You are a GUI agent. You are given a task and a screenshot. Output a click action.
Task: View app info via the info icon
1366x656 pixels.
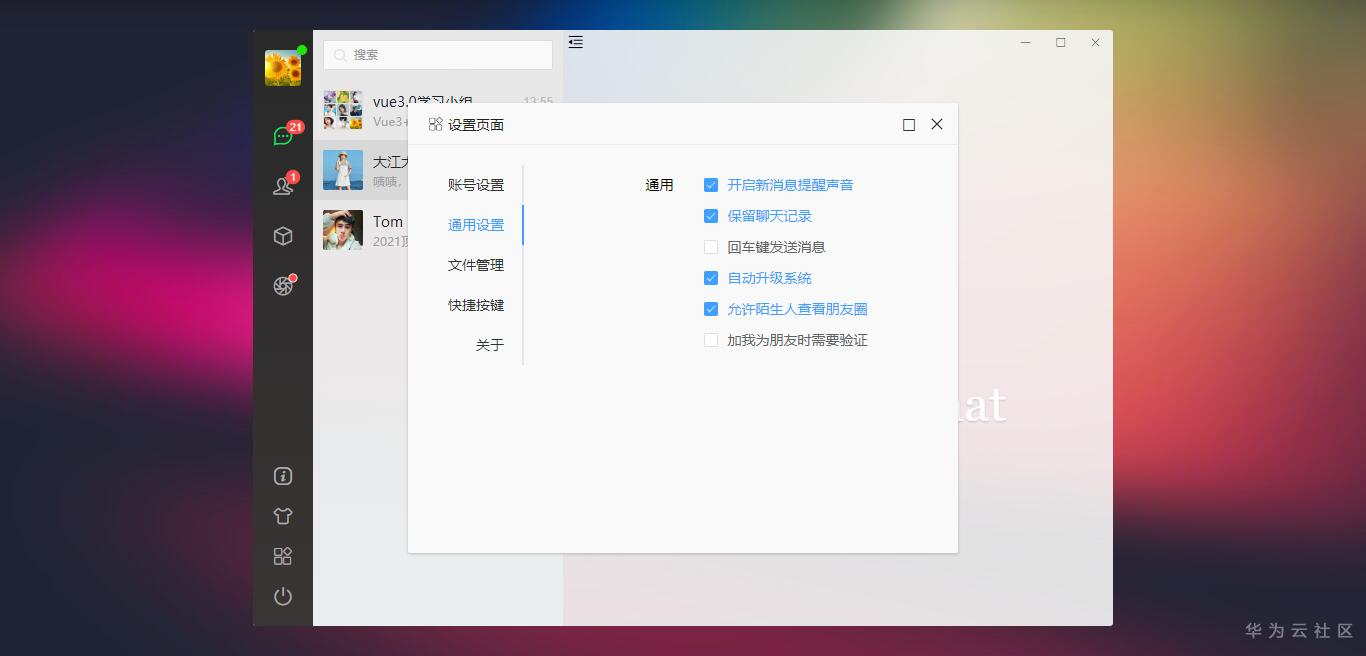point(283,476)
